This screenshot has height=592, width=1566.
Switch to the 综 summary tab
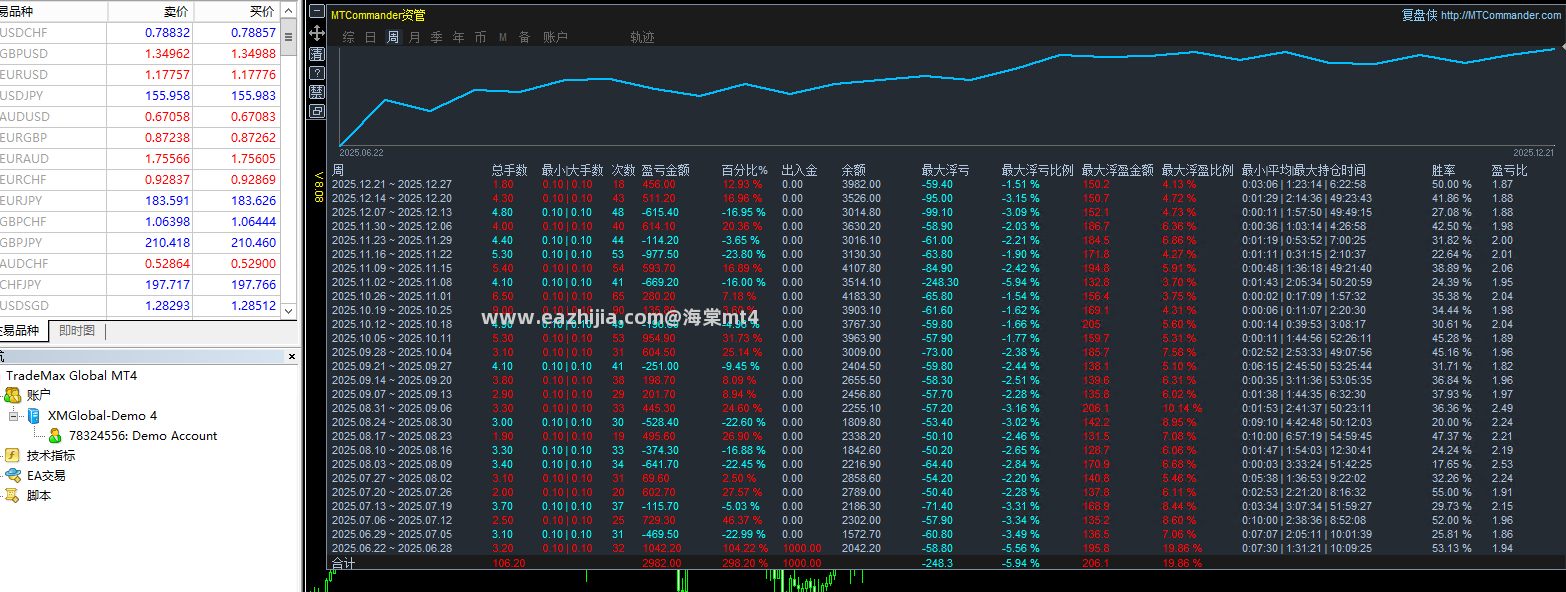pos(348,37)
